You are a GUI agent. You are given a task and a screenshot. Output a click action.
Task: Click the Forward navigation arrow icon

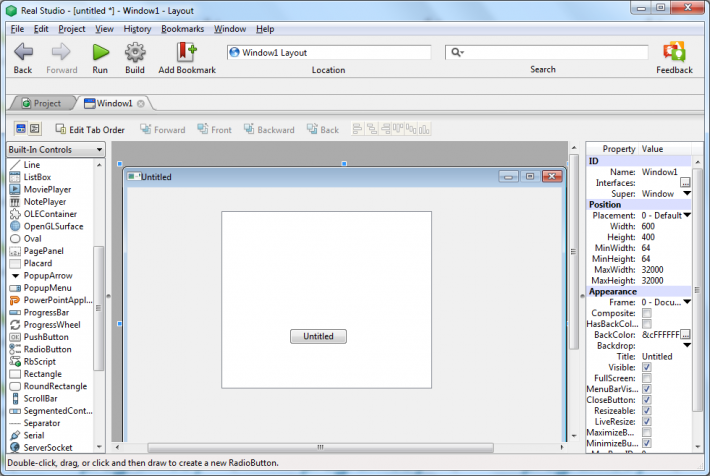(61, 52)
